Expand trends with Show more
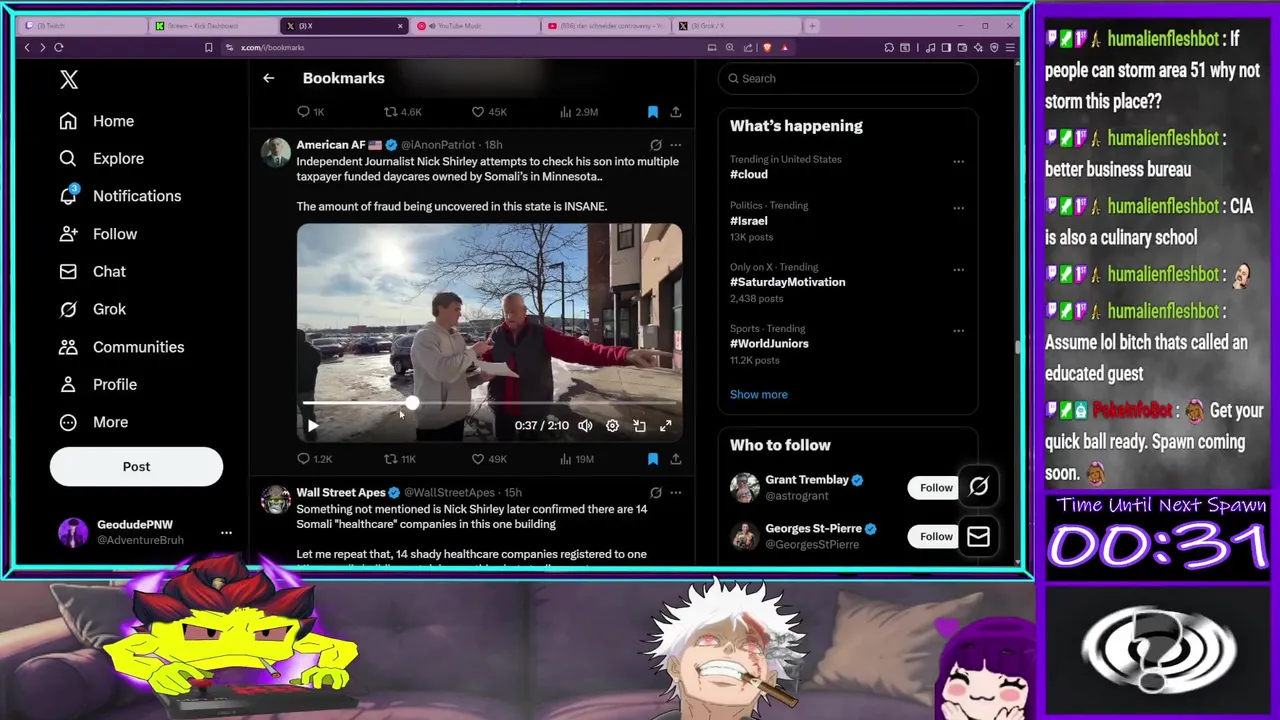This screenshot has width=1280, height=720. (x=758, y=394)
